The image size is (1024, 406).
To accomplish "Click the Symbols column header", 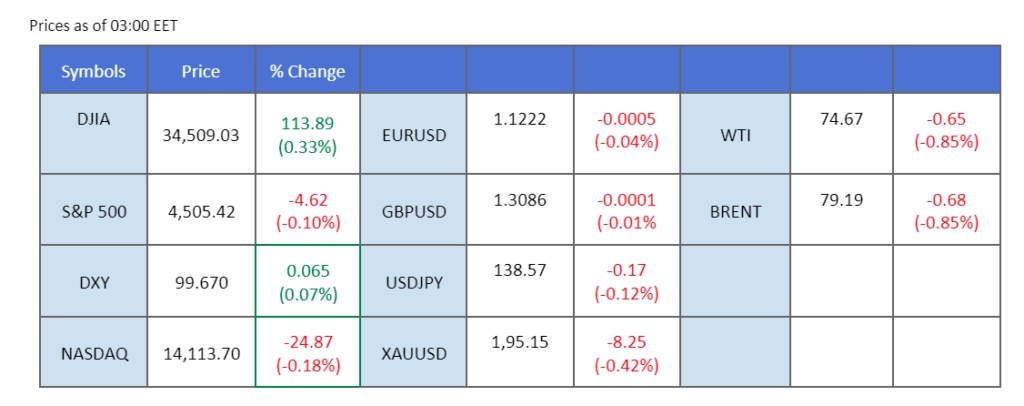I will [93, 71].
